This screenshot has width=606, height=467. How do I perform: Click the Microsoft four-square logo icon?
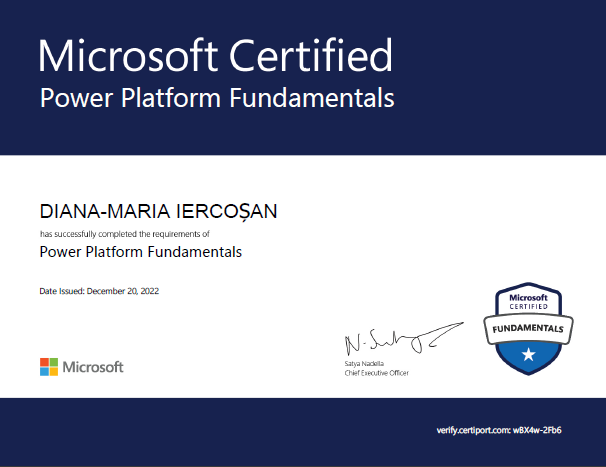tap(49, 366)
